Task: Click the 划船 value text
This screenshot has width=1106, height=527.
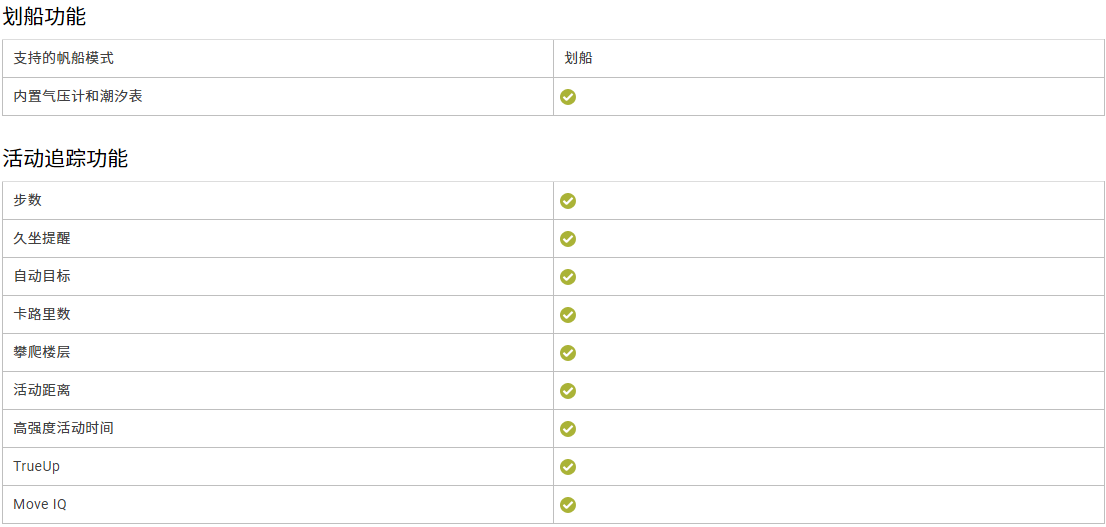Action: click(x=578, y=59)
